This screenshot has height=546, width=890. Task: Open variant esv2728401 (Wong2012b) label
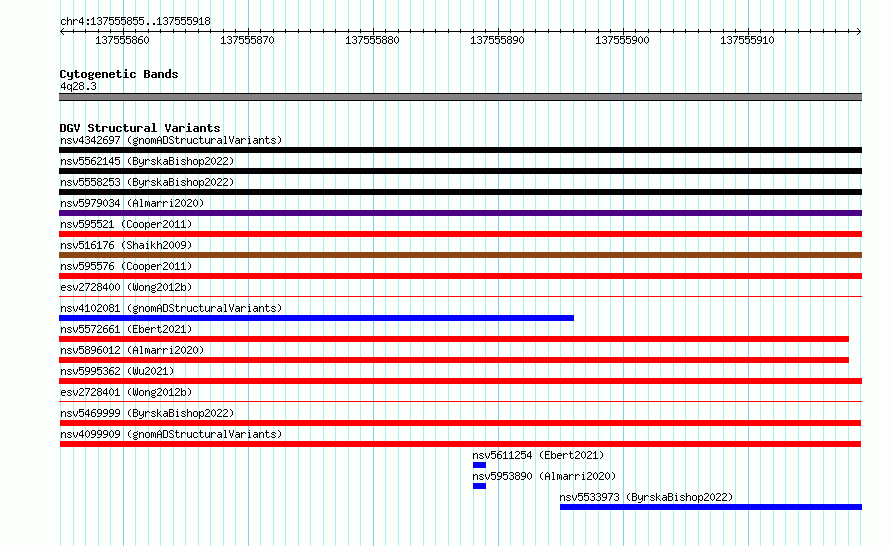click(x=126, y=392)
